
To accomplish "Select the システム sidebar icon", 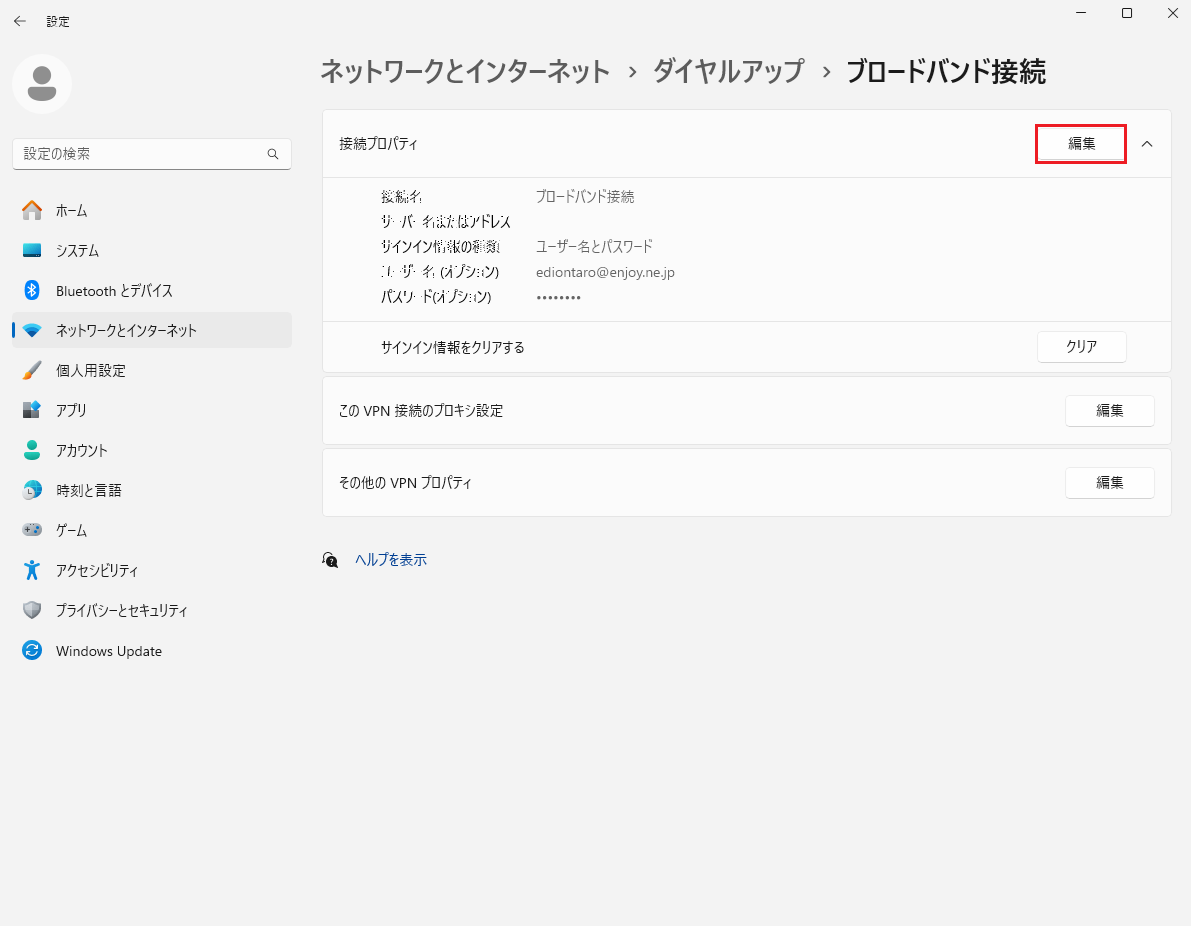I will tap(32, 250).
